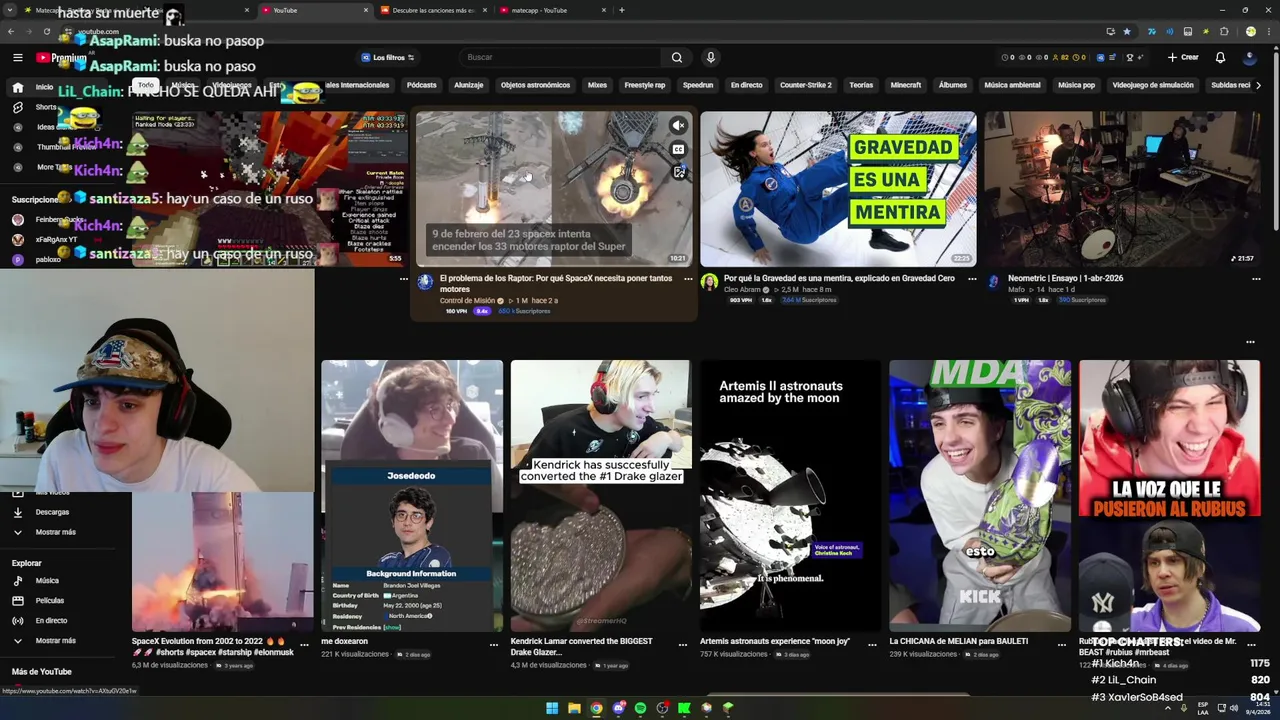Select the Freestyle rap chip

coord(645,85)
